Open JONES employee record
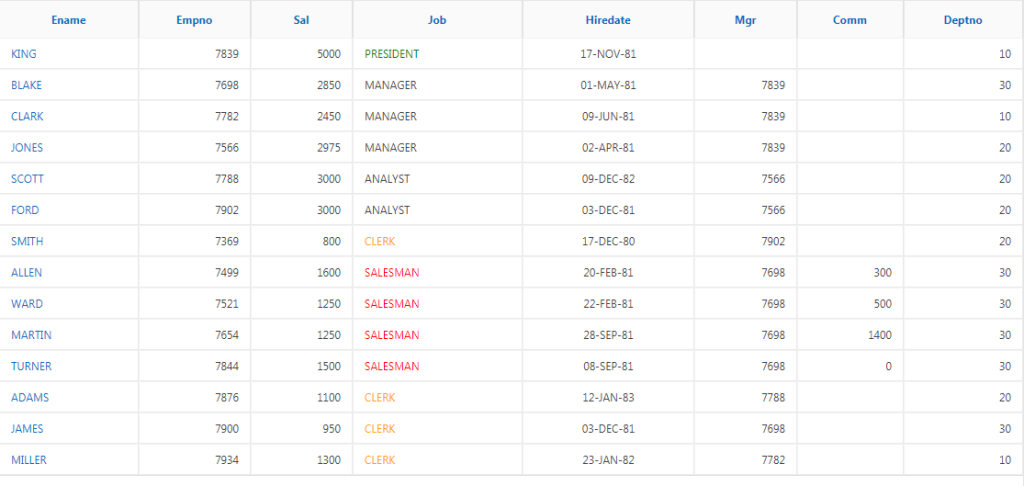 (27, 148)
